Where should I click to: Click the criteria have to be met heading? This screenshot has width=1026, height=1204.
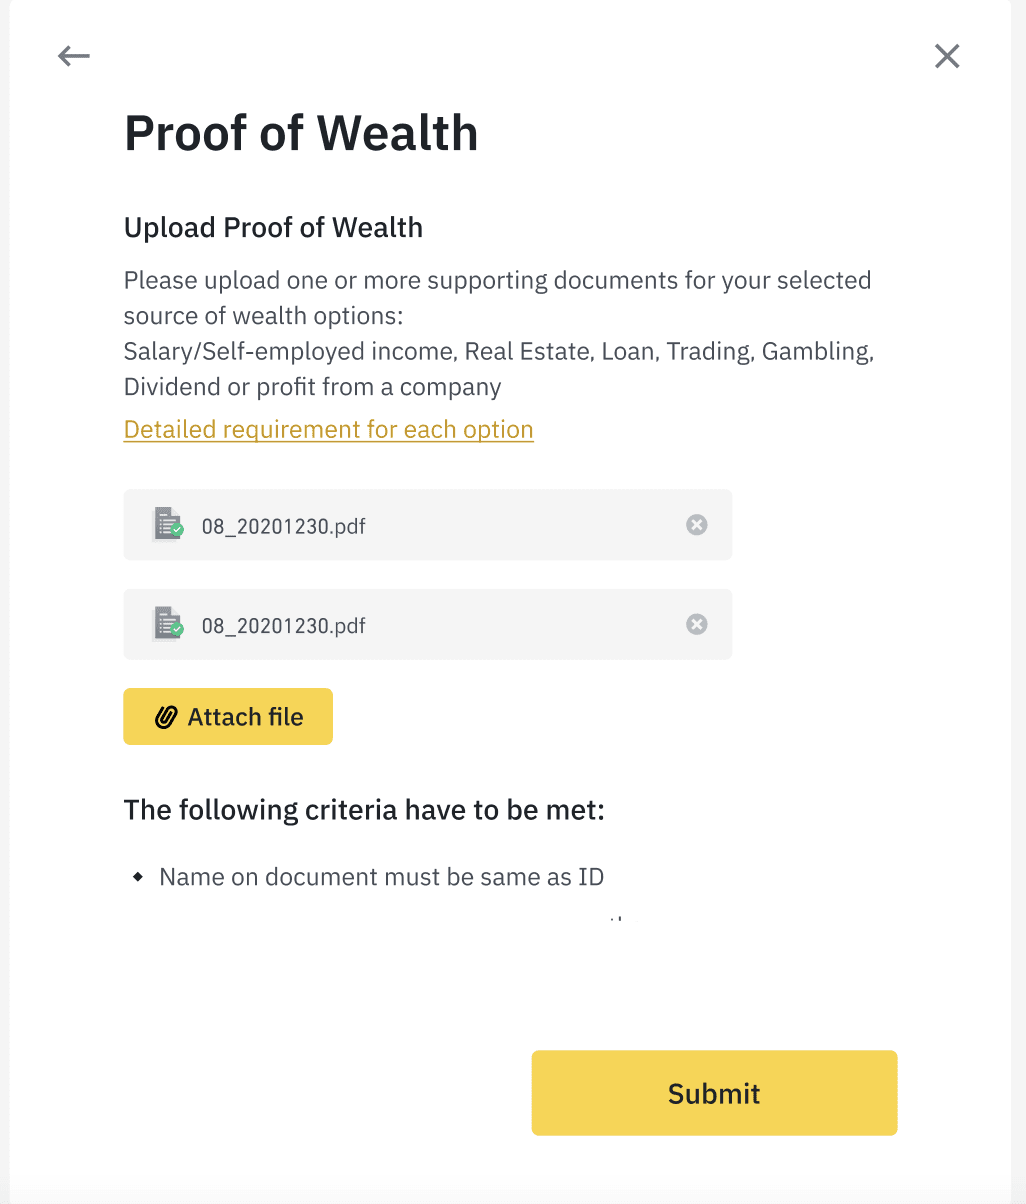[x=364, y=809]
